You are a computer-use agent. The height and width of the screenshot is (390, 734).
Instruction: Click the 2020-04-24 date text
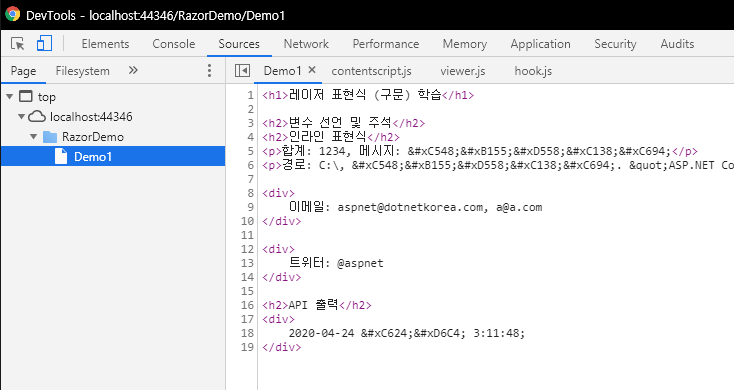click(x=321, y=333)
